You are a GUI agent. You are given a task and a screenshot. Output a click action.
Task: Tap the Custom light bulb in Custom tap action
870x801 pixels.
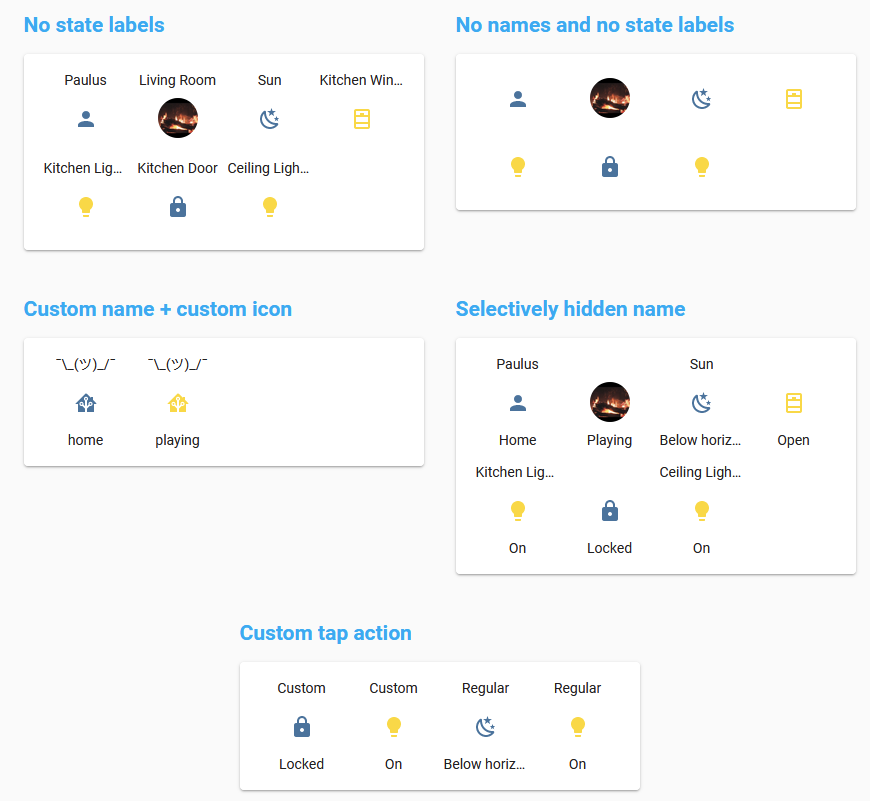394,727
